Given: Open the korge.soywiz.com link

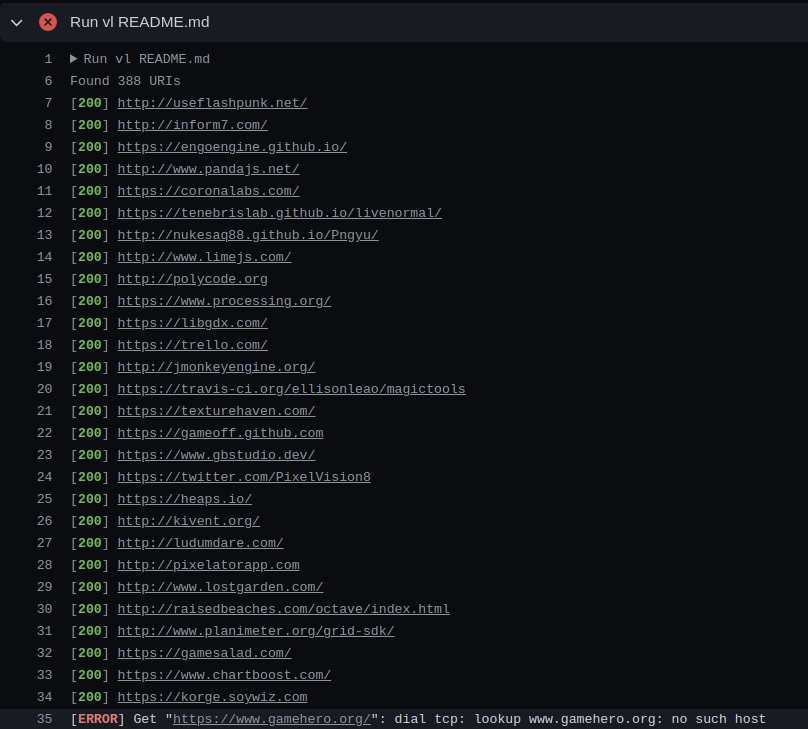Looking at the screenshot, I should tap(212, 697).
